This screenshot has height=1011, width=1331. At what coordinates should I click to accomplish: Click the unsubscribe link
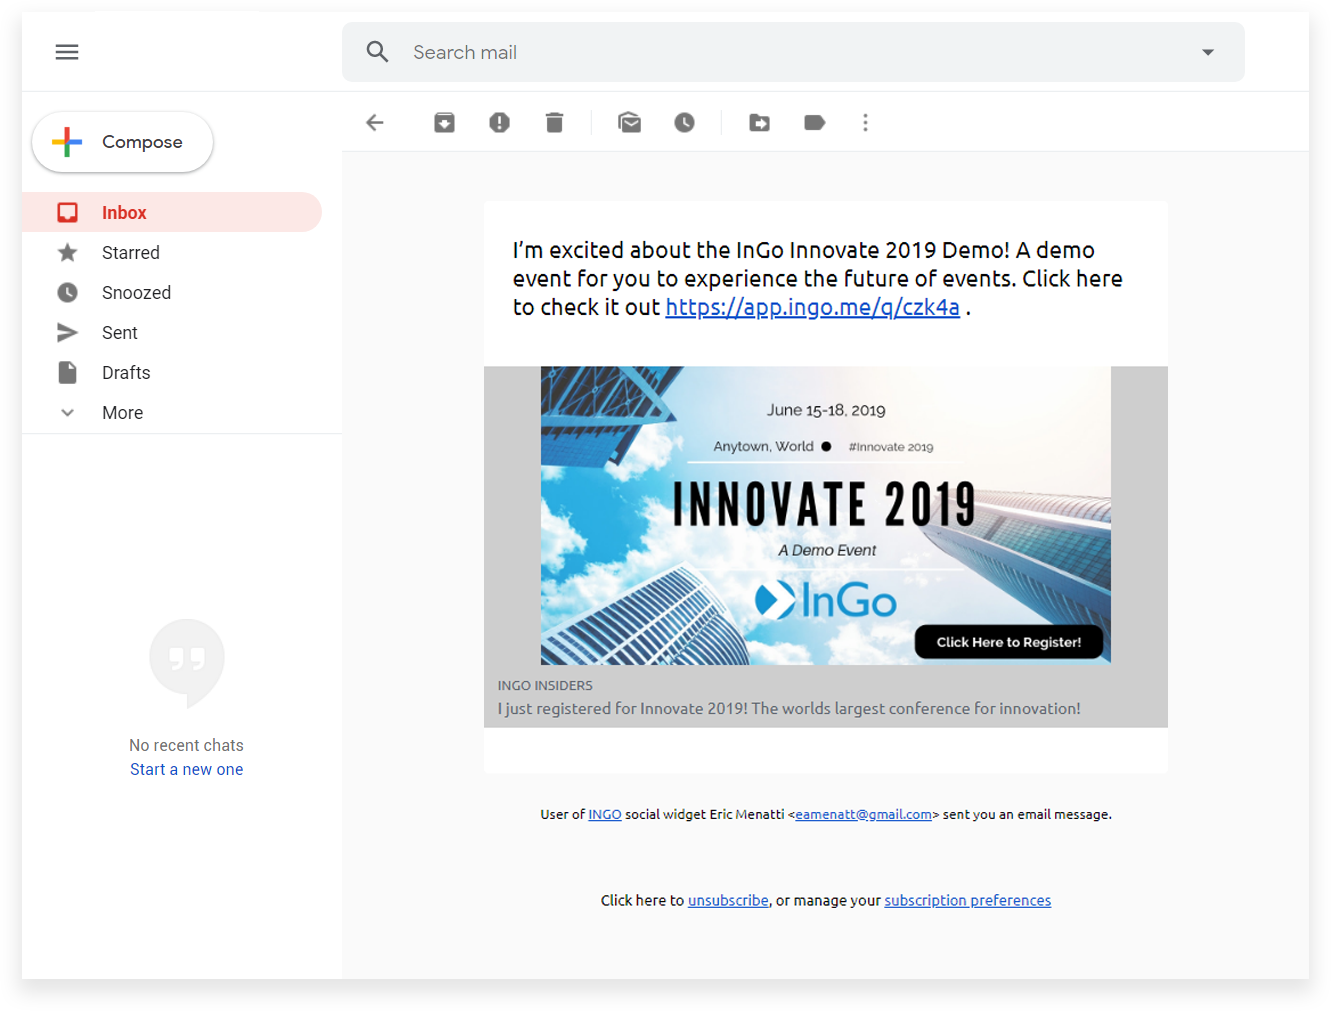[728, 901]
